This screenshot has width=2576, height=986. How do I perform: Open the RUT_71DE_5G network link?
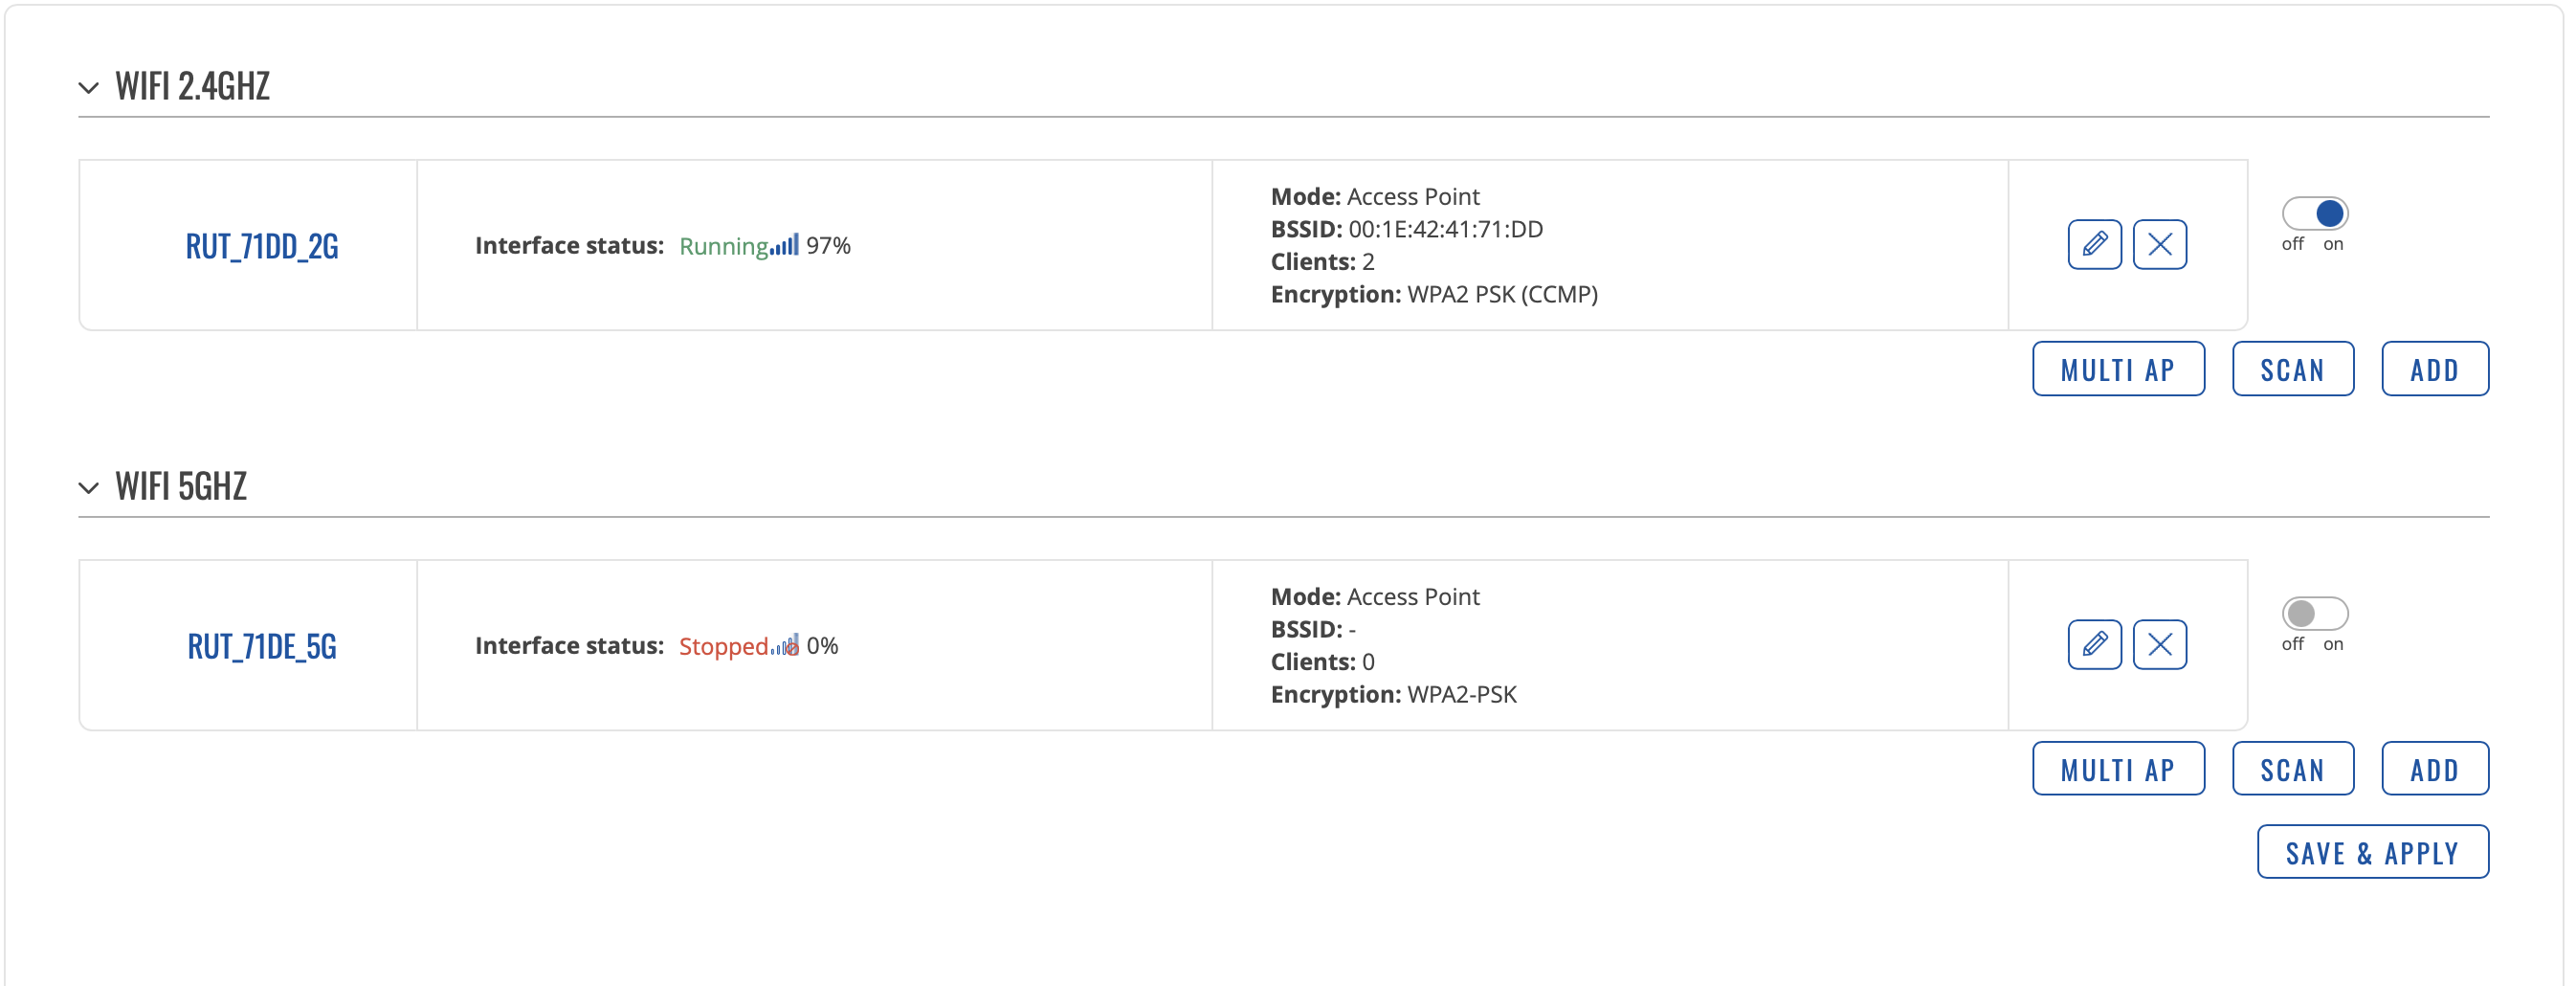[262, 646]
